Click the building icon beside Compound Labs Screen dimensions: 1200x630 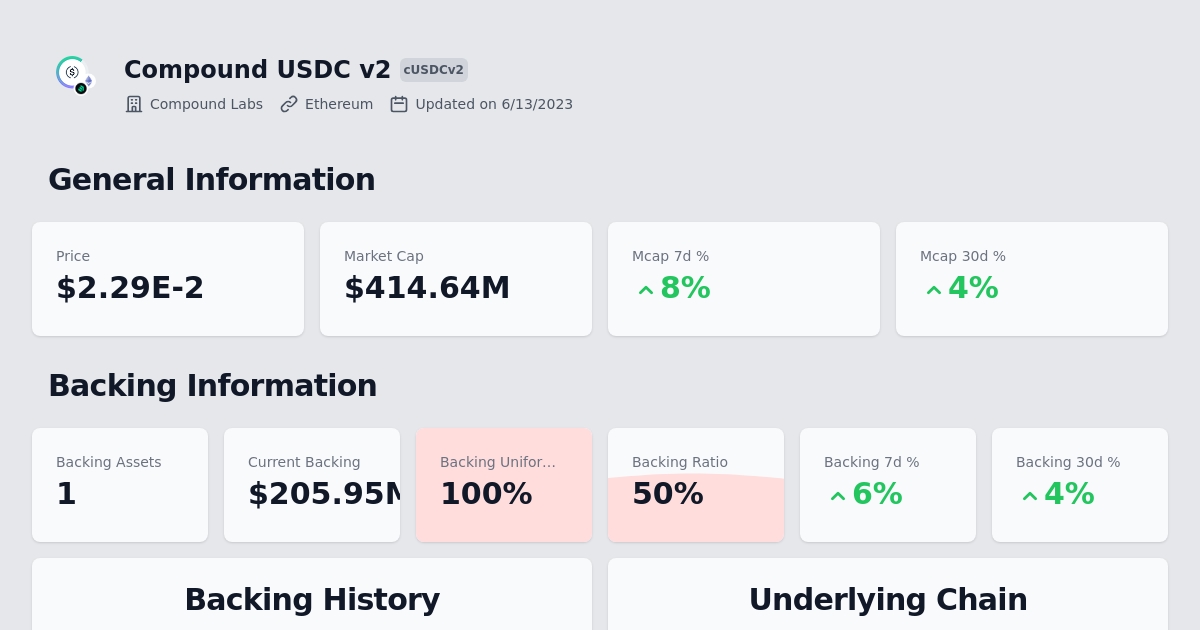click(134, 104)
